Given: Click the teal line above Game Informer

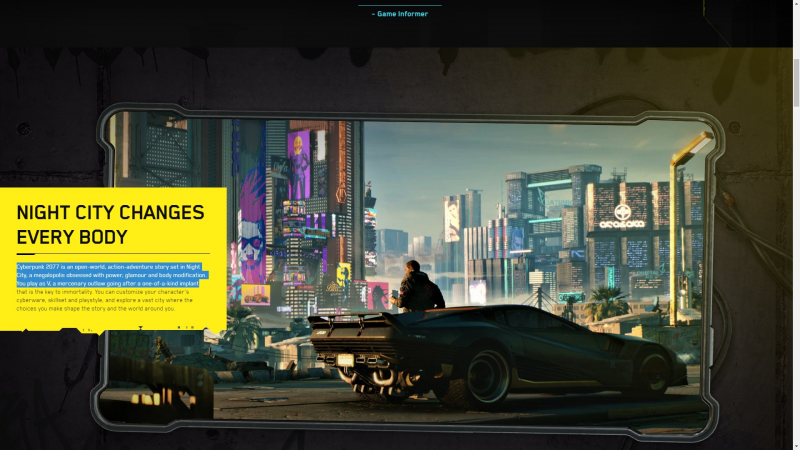Looking at the screenshot, I should (399, 5).
